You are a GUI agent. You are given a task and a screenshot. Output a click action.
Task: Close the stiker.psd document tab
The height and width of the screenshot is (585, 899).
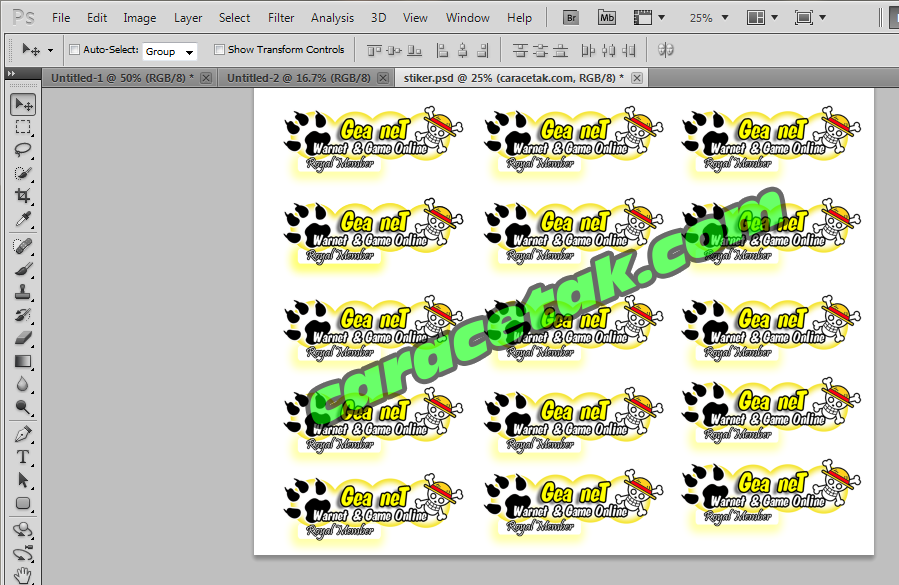coord(636,78)
